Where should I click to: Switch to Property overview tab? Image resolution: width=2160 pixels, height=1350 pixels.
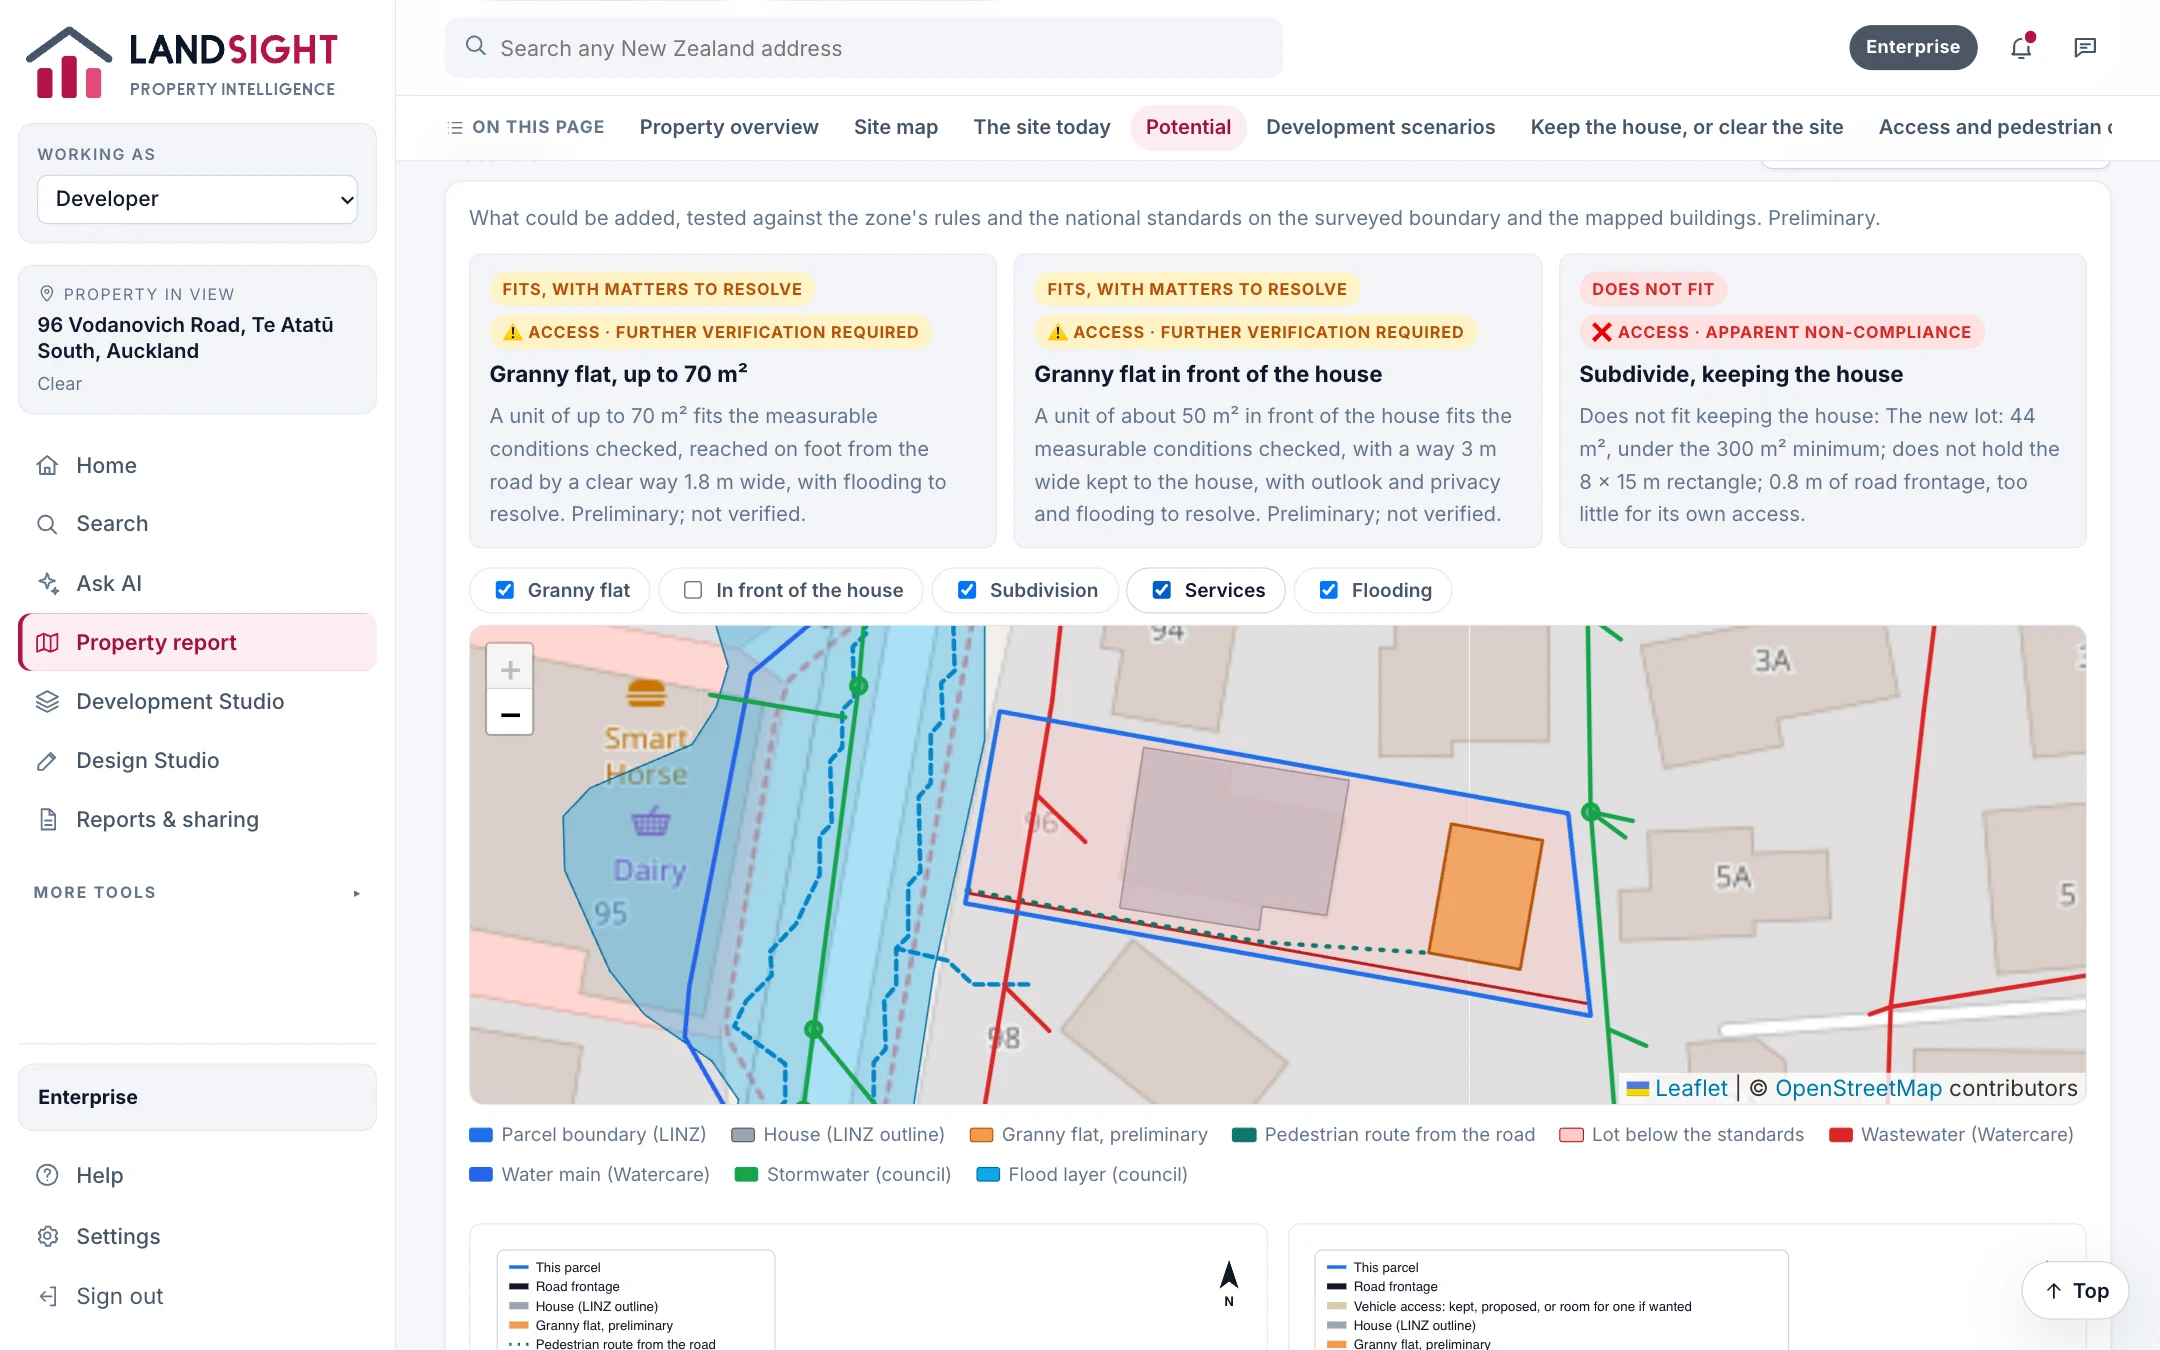(729, 127)
